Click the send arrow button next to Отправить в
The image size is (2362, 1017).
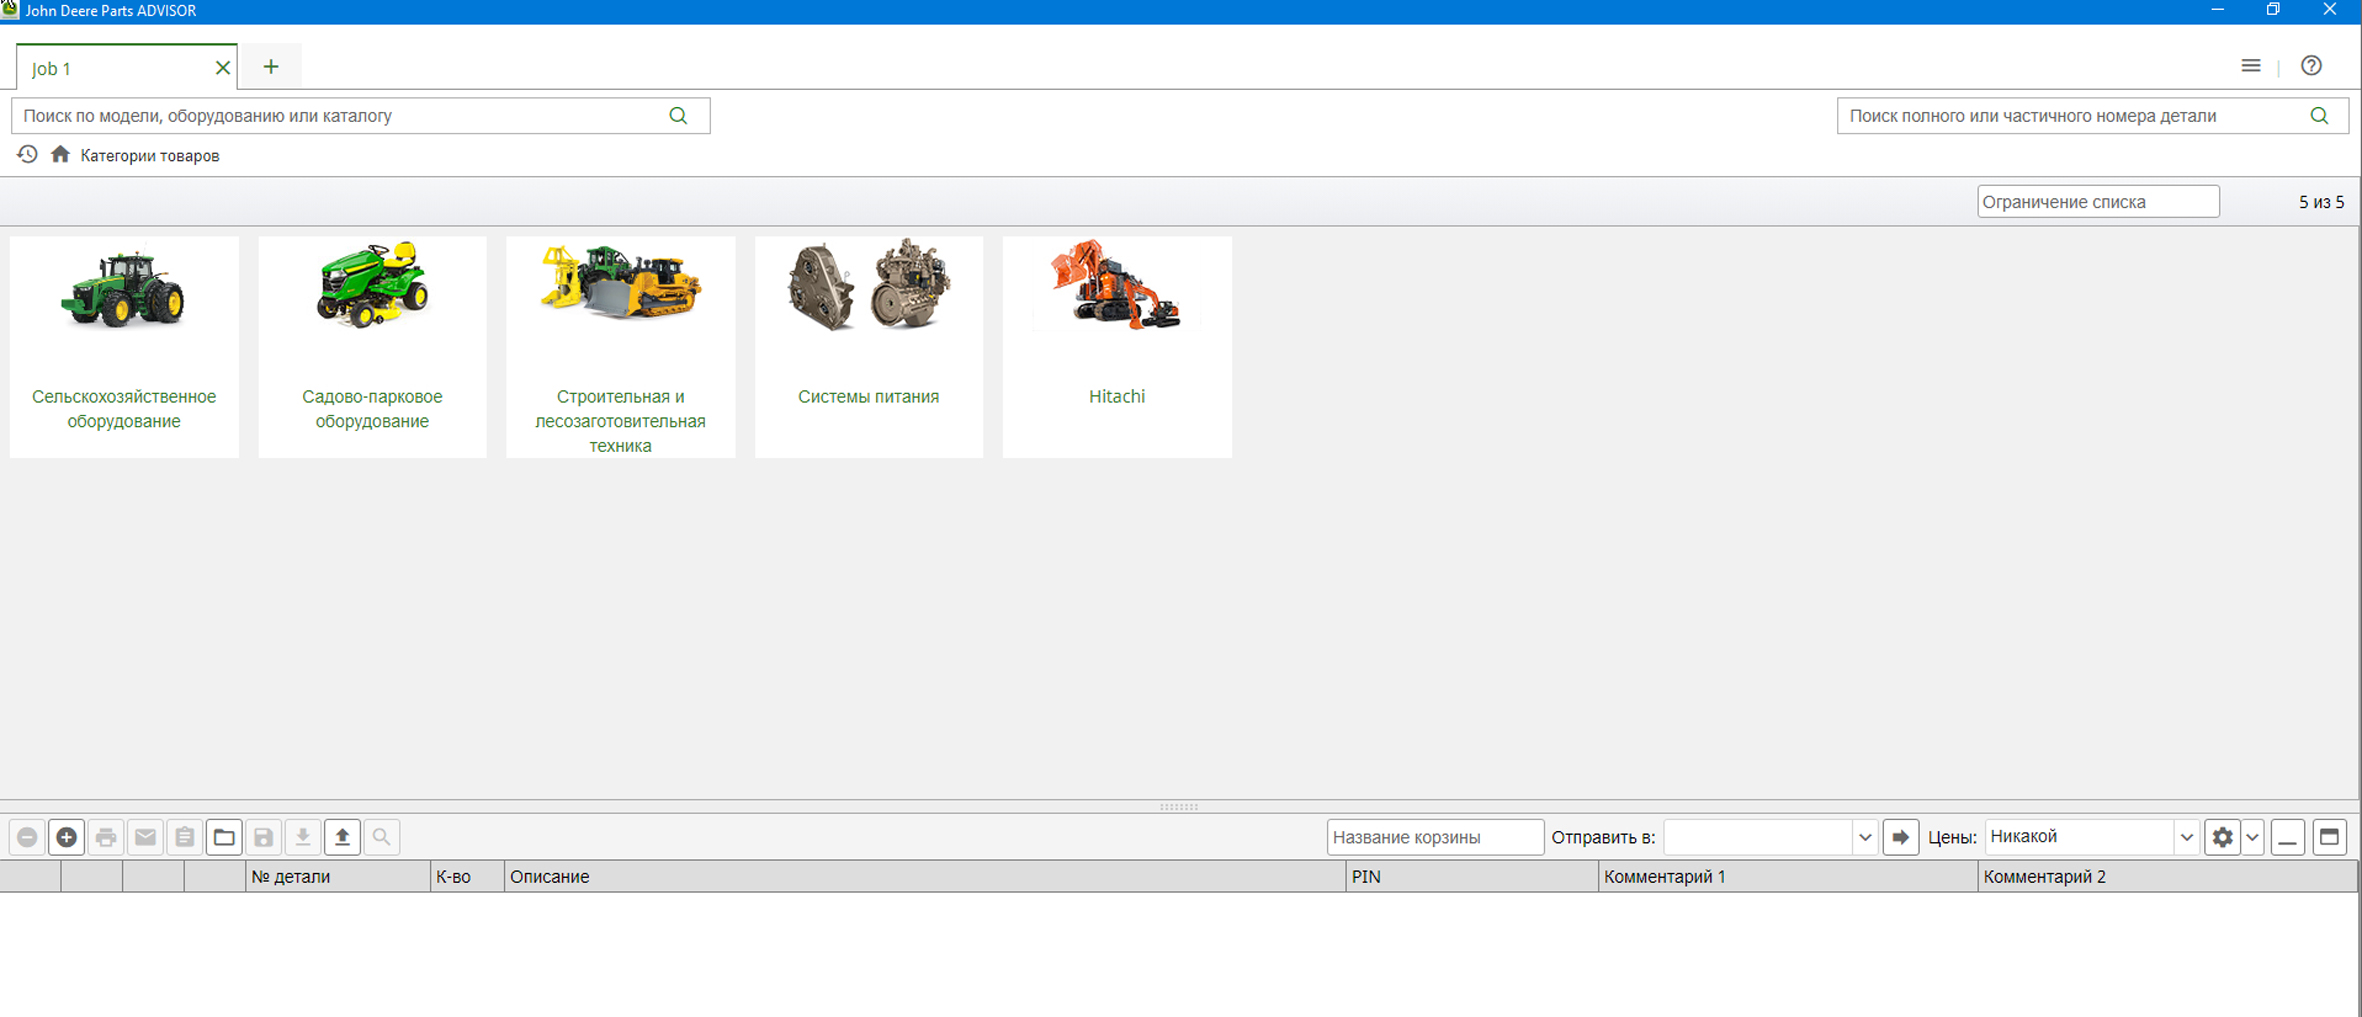tap(1900, 837)
